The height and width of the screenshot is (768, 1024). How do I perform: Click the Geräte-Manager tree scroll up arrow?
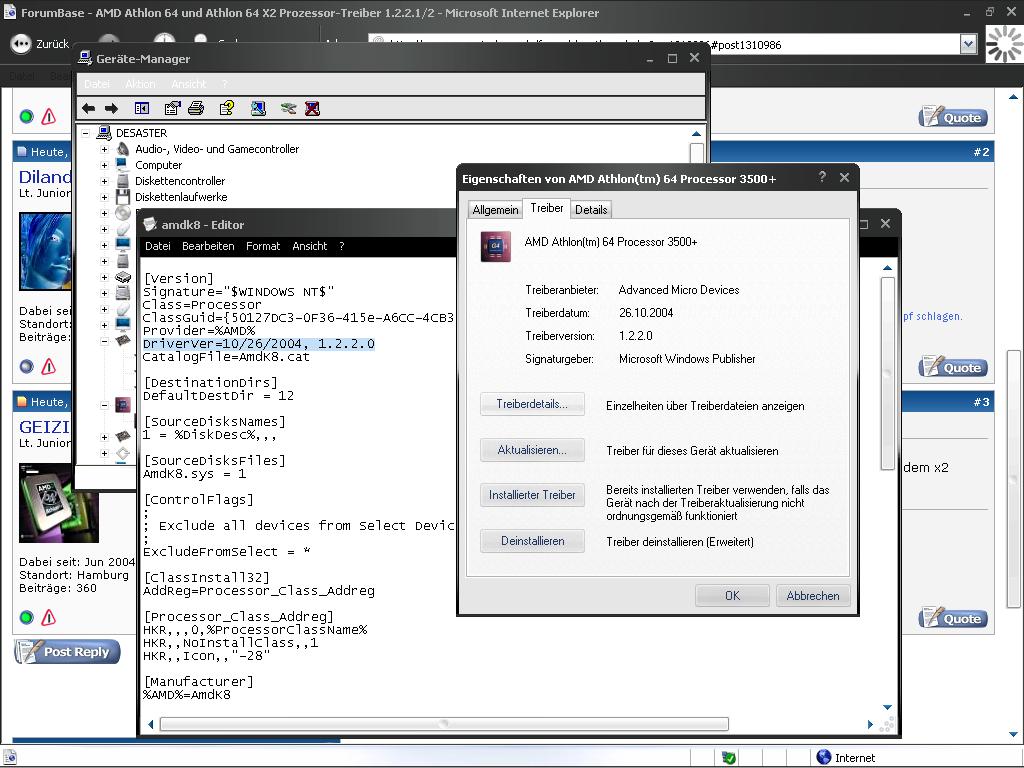coord(696,134)
